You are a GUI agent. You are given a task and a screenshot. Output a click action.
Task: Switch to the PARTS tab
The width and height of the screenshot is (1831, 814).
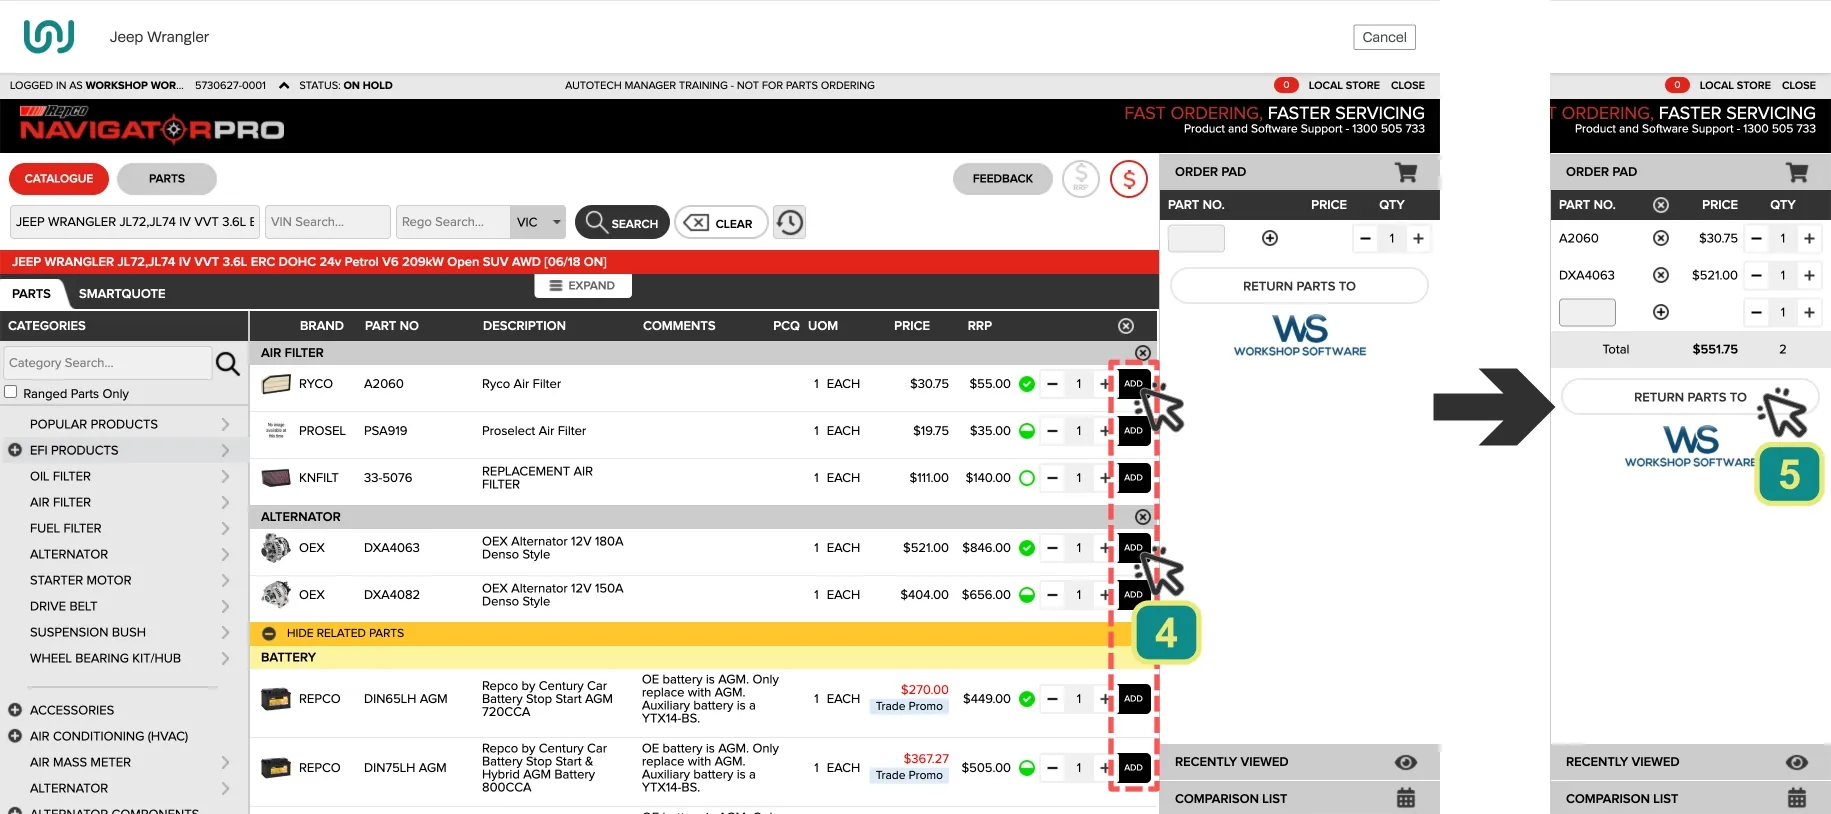tap(32, 293)
